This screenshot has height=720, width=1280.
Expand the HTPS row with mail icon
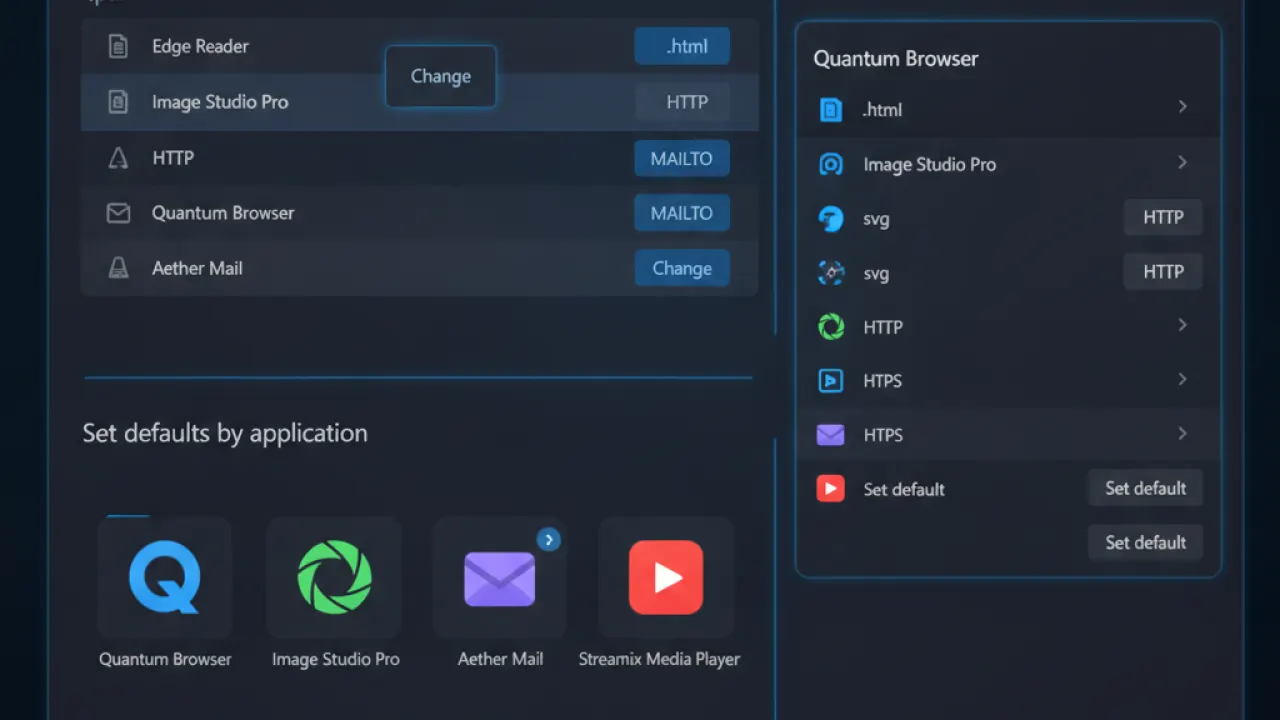click(1183, 433)
